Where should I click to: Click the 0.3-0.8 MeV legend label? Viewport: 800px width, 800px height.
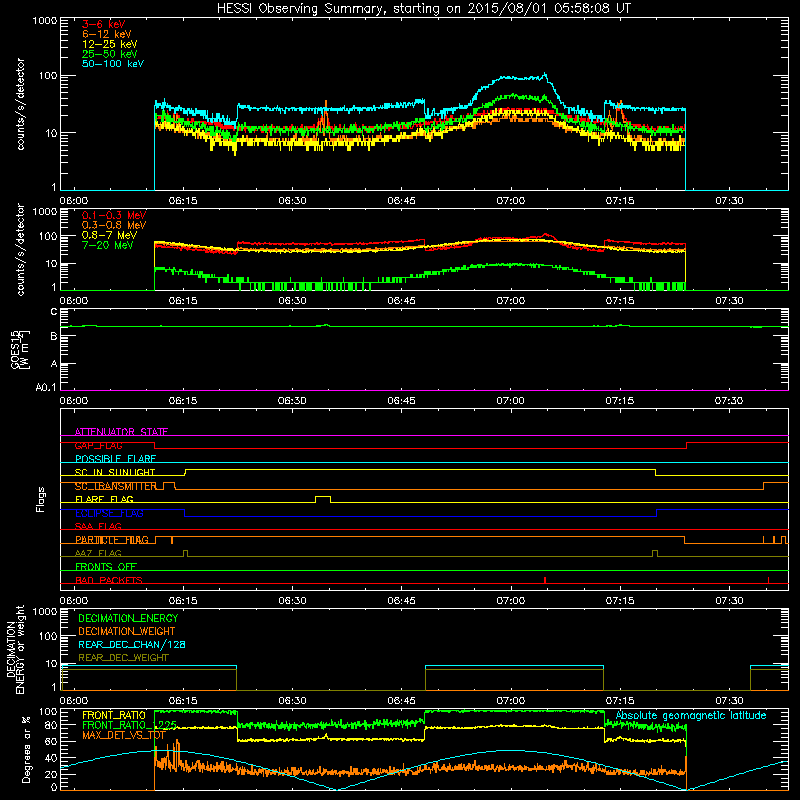(114, 225)
